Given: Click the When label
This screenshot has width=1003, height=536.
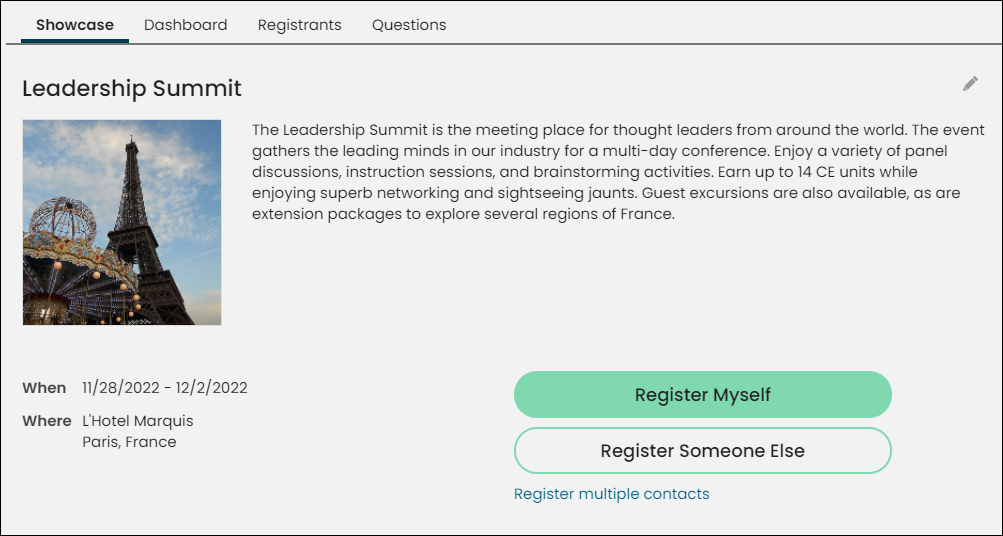Looking at the screenshot, I should tap(44, 388).
